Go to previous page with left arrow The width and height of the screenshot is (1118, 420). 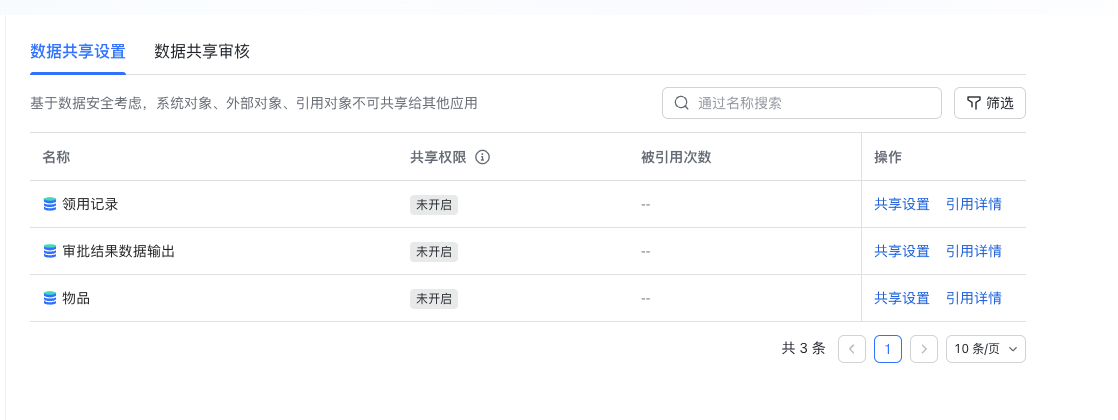click(x=851, y=349)
